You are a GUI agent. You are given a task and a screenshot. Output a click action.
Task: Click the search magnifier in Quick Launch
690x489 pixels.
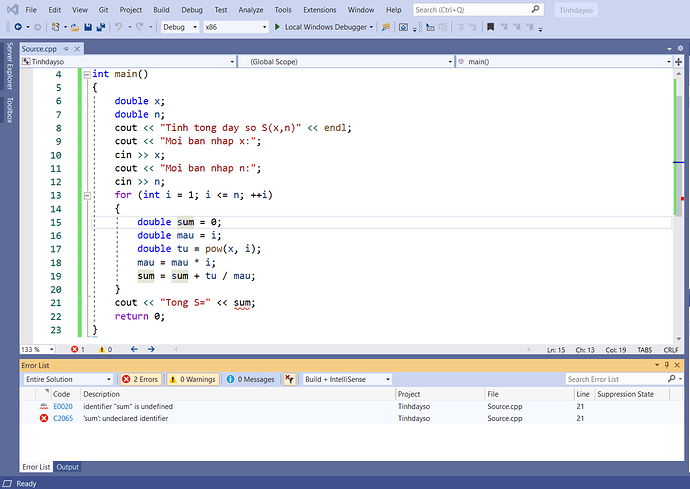coord(535,9)
